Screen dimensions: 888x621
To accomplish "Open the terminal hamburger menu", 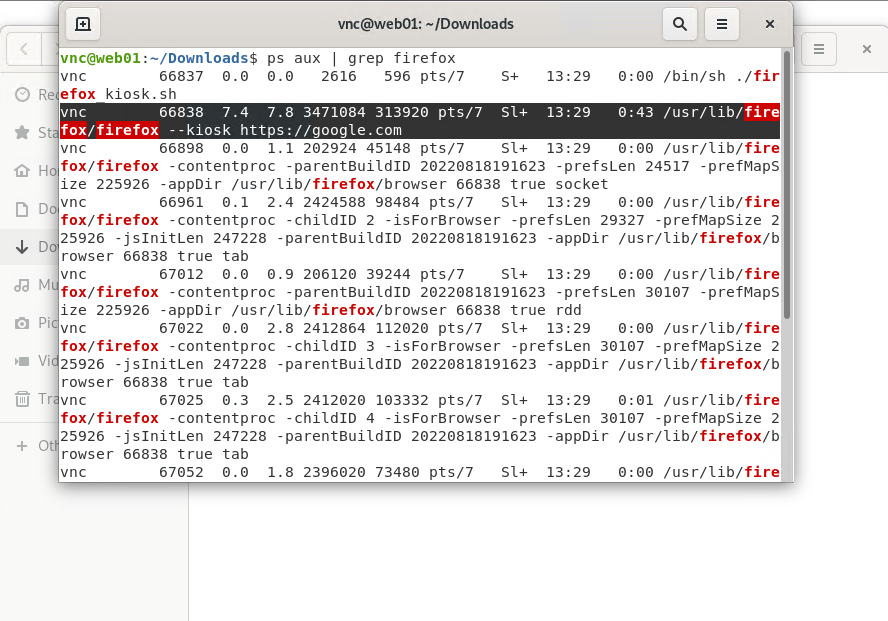I will tap(722, 24).
